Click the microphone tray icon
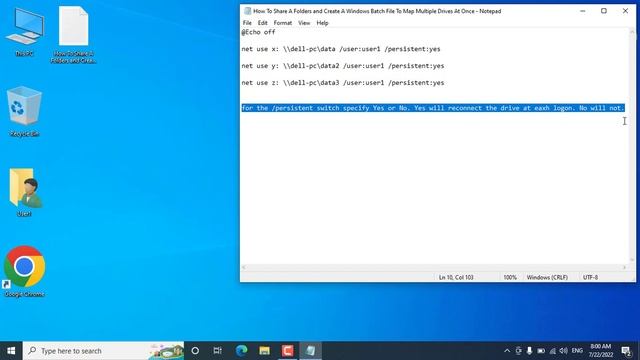640x360 pixels. pos(529,351)
